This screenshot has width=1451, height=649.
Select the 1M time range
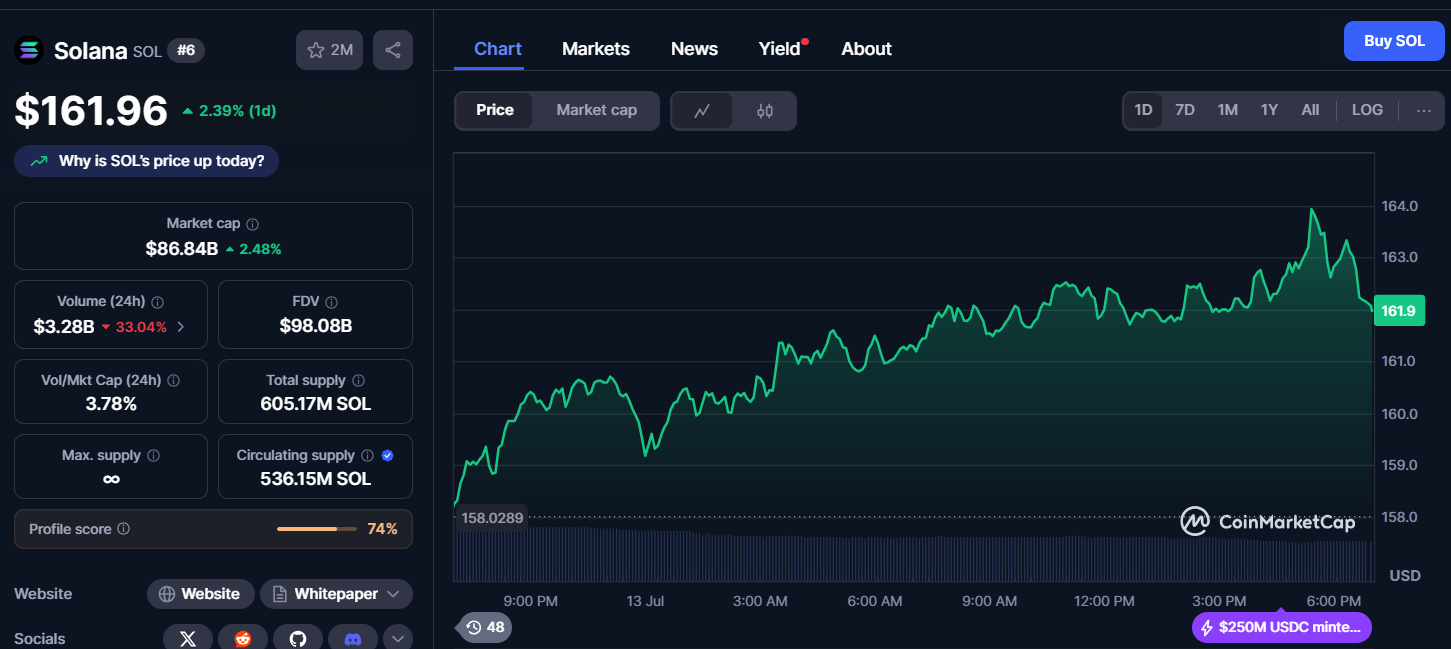pos(1228,110)
